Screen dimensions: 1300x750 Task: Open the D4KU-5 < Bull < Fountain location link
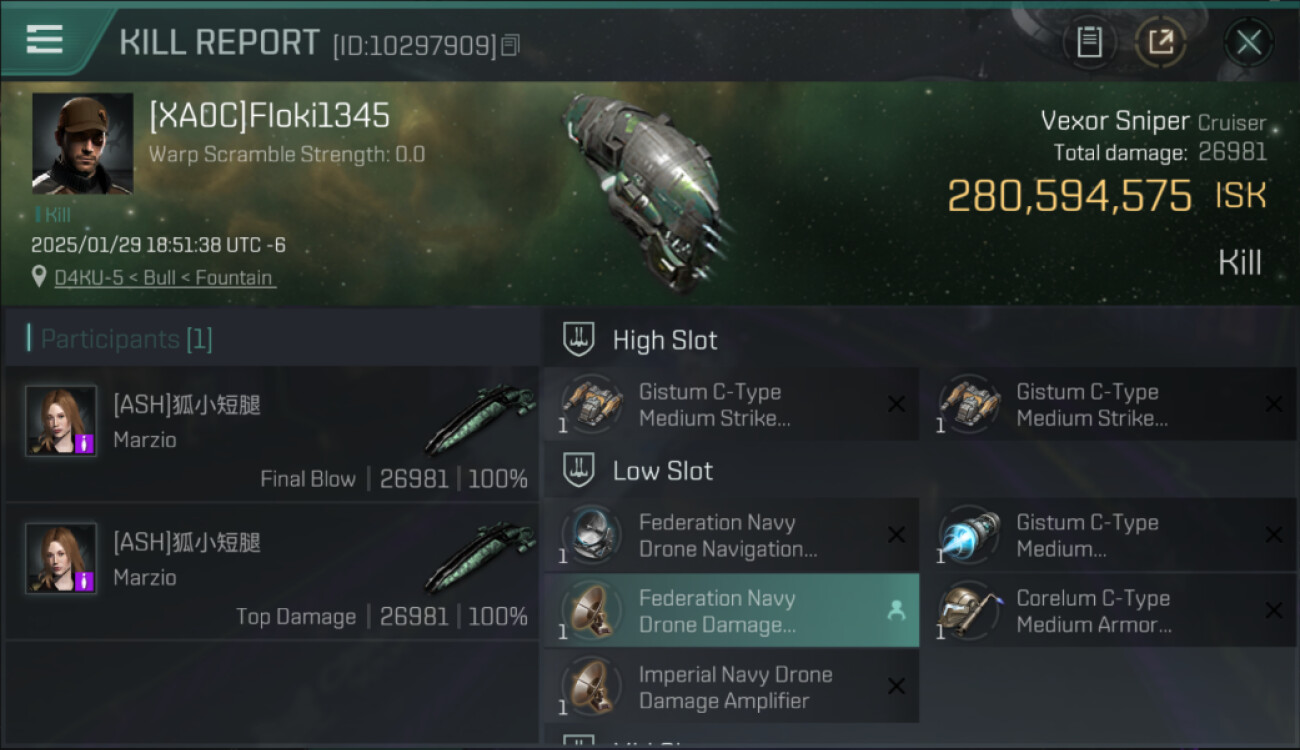165,278
